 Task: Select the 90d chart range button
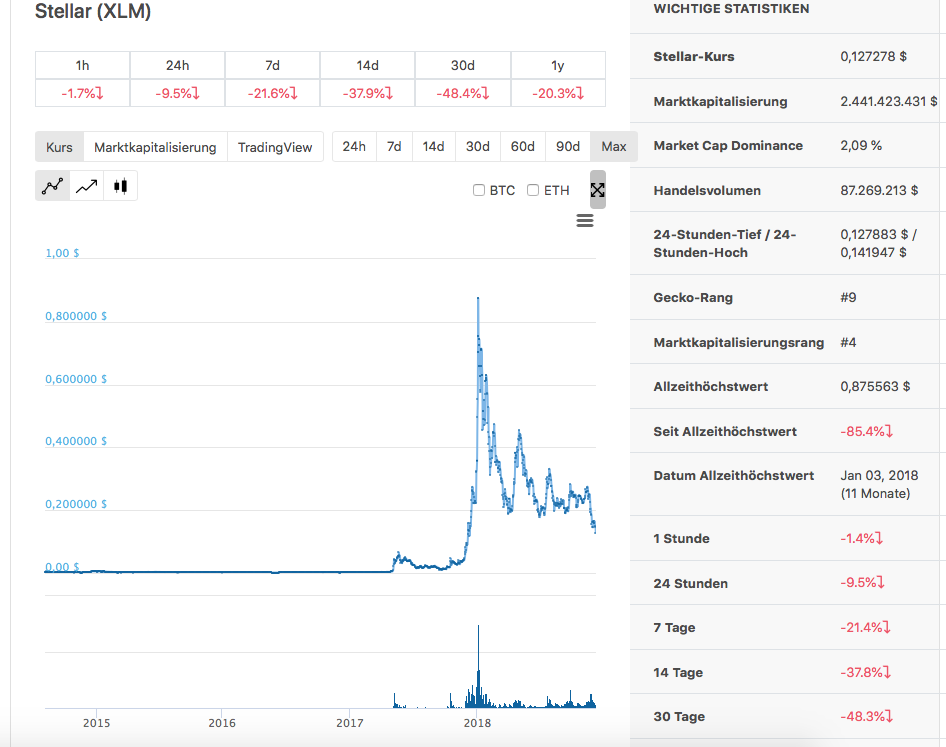(567, 146)
